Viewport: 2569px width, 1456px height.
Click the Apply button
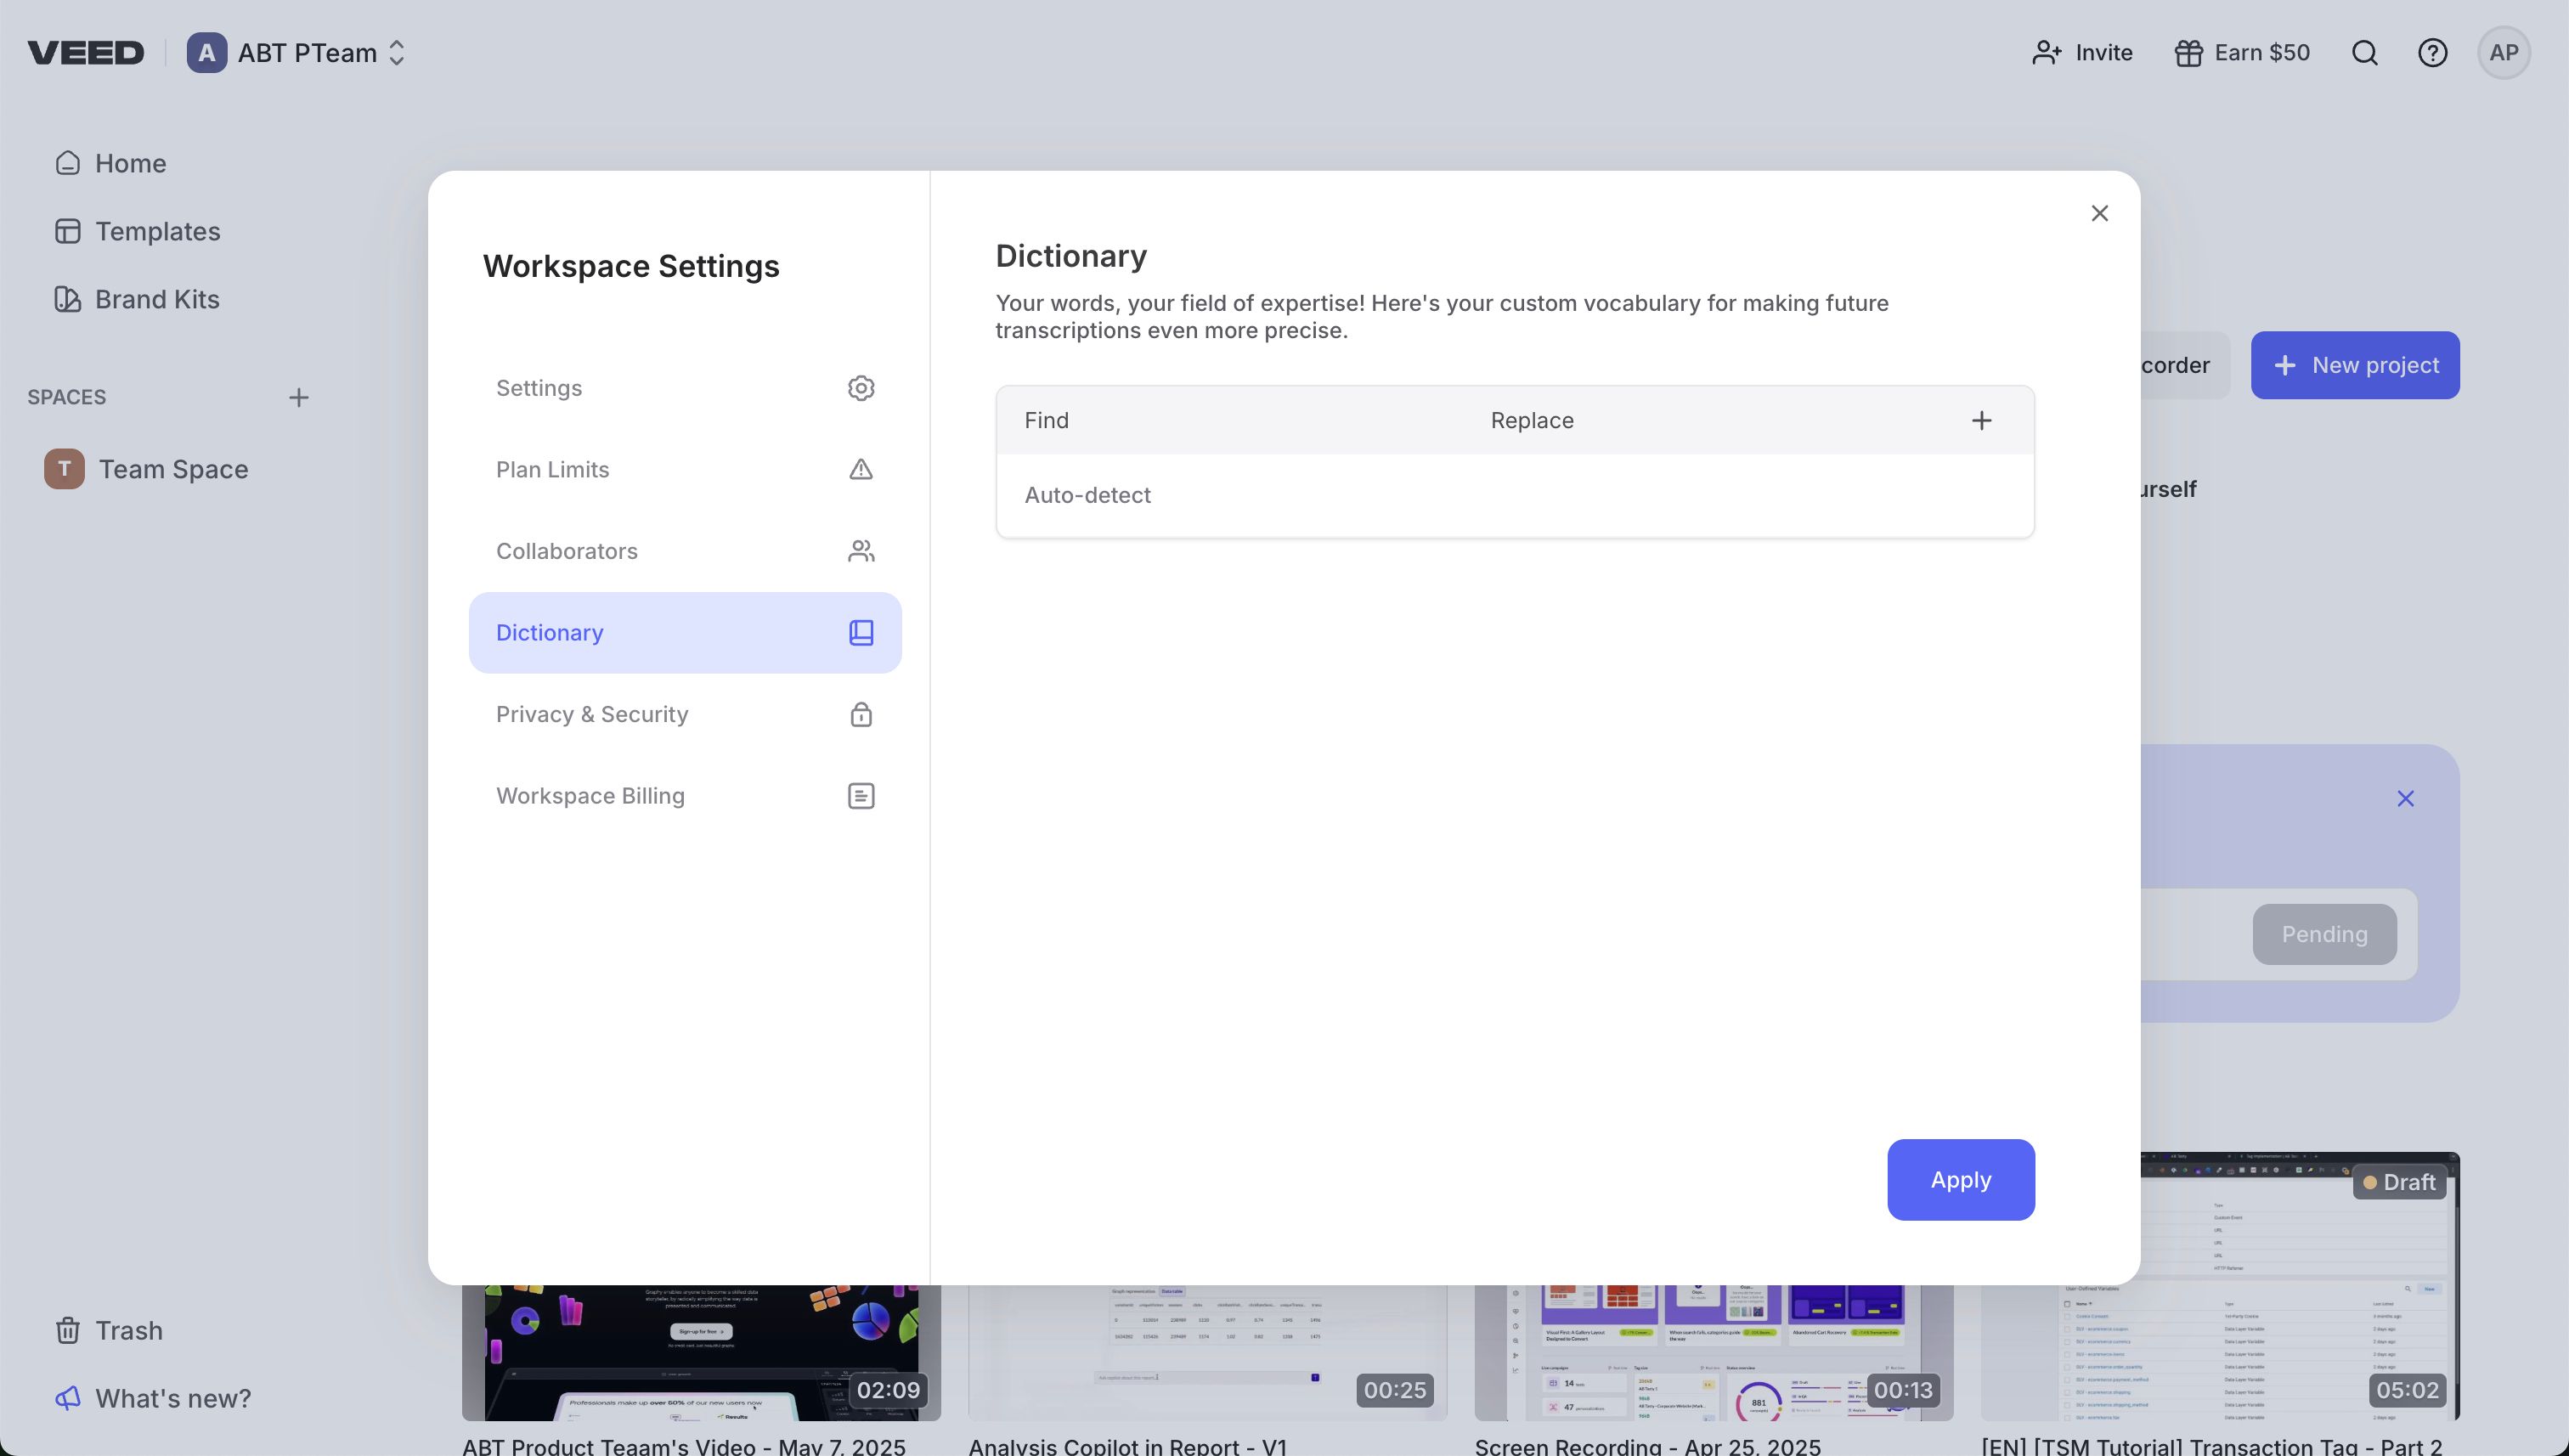click(x=1961, y=1179)
